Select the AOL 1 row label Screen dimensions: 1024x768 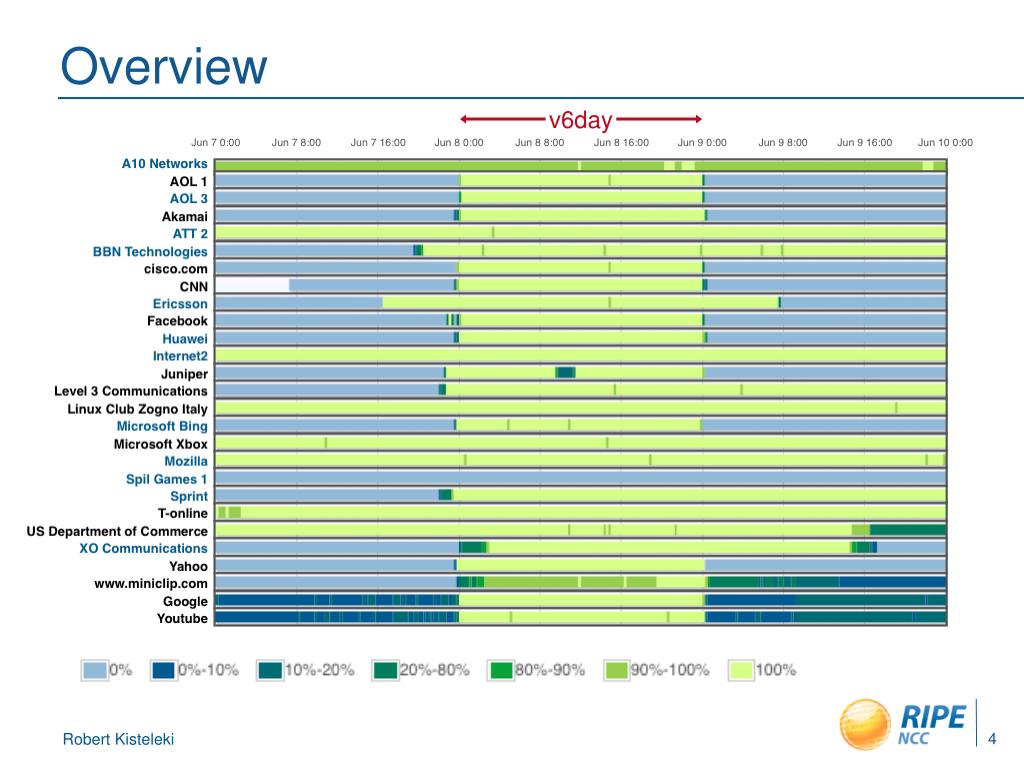click(x=189, y=182)
